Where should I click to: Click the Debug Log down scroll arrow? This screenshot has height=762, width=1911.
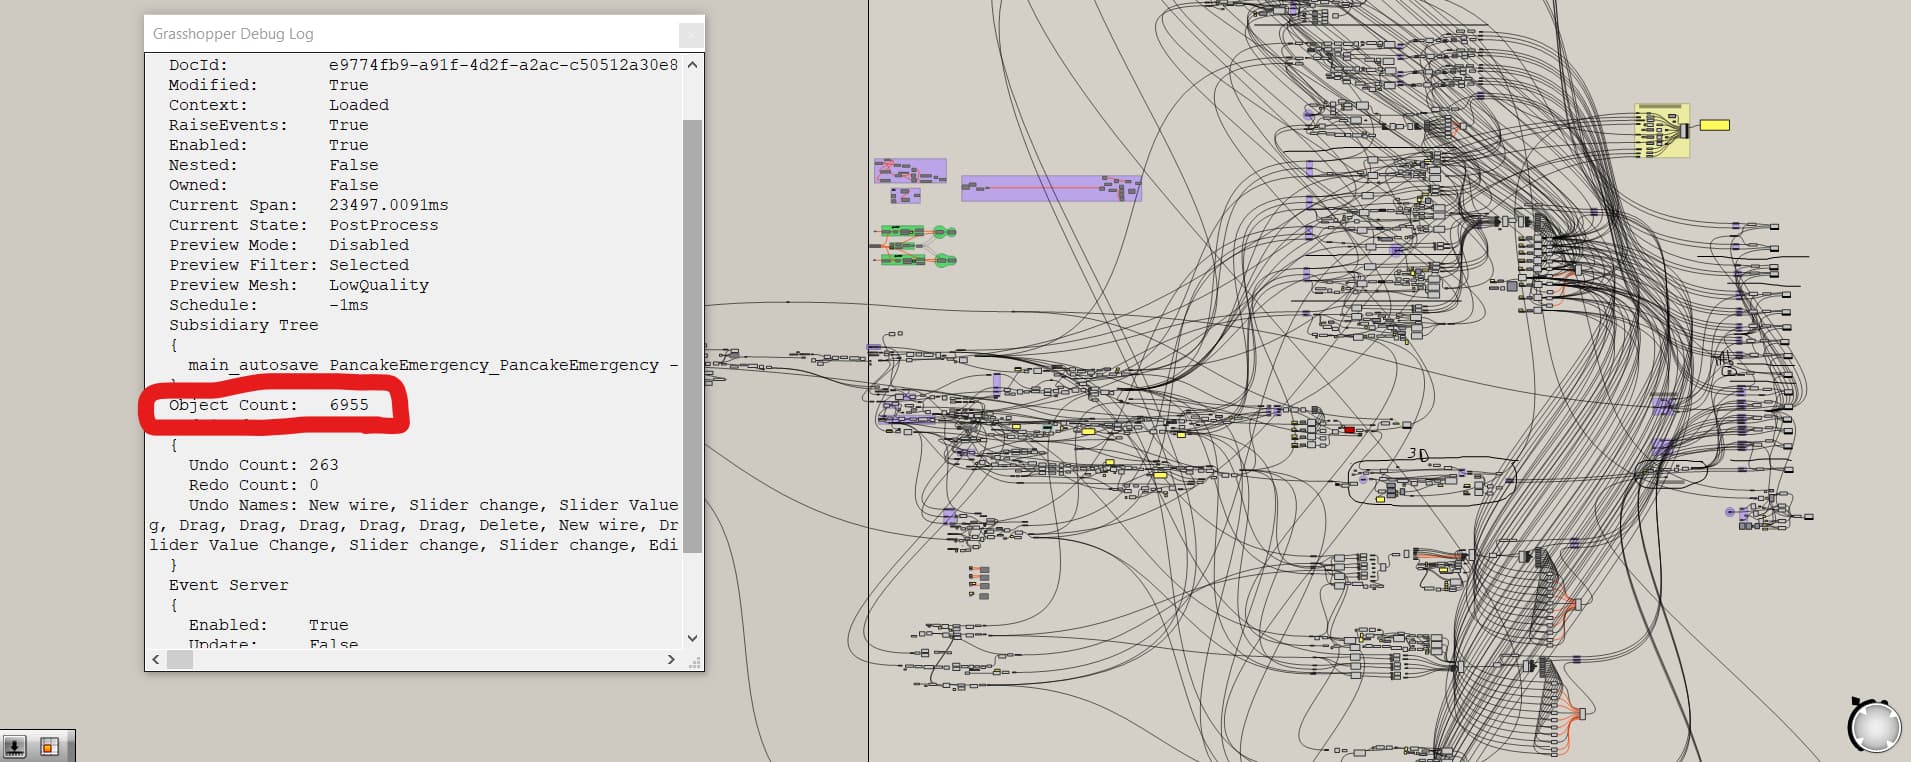(692, 638)
